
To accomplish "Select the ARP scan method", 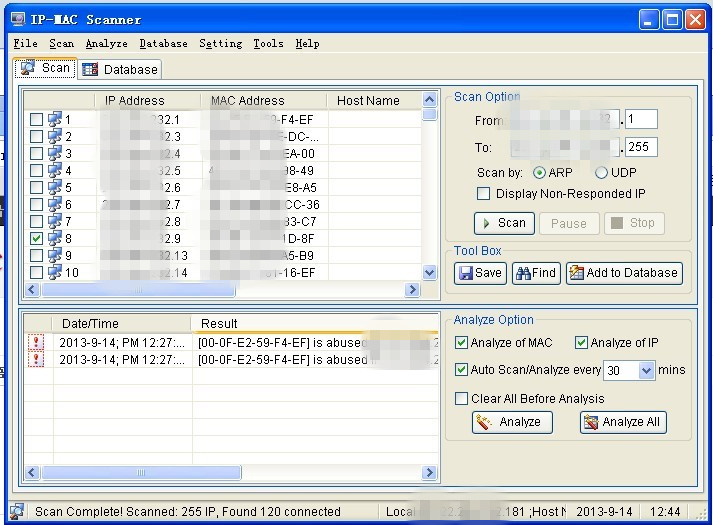I will (539, 173).
